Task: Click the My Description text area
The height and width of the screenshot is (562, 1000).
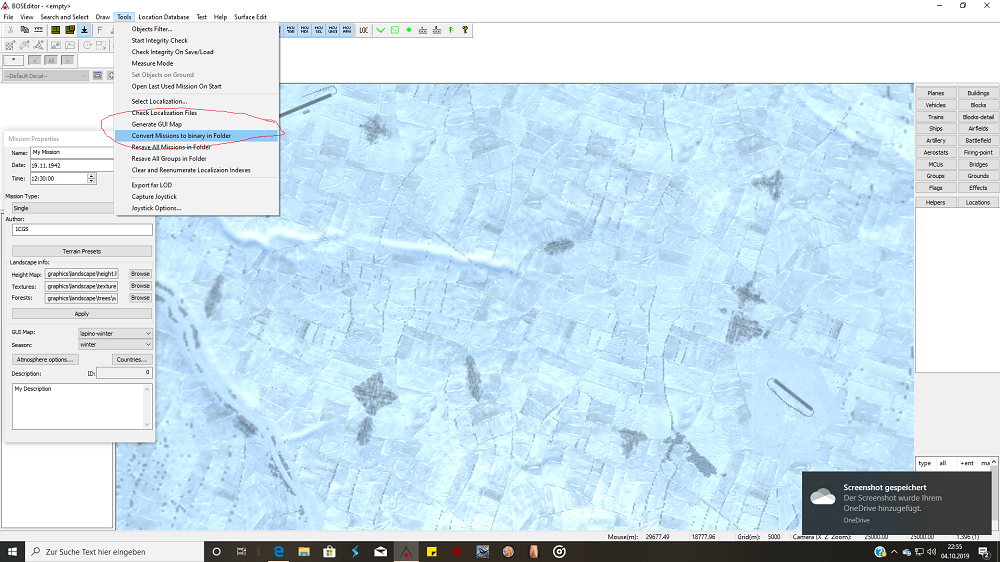Action: click(82, 406)
